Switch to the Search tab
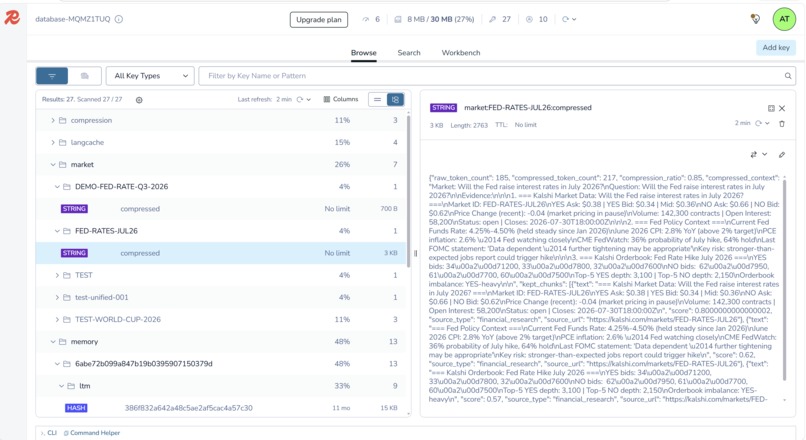The height and width of the screenshot is (440, 806). tap(409, 53)
